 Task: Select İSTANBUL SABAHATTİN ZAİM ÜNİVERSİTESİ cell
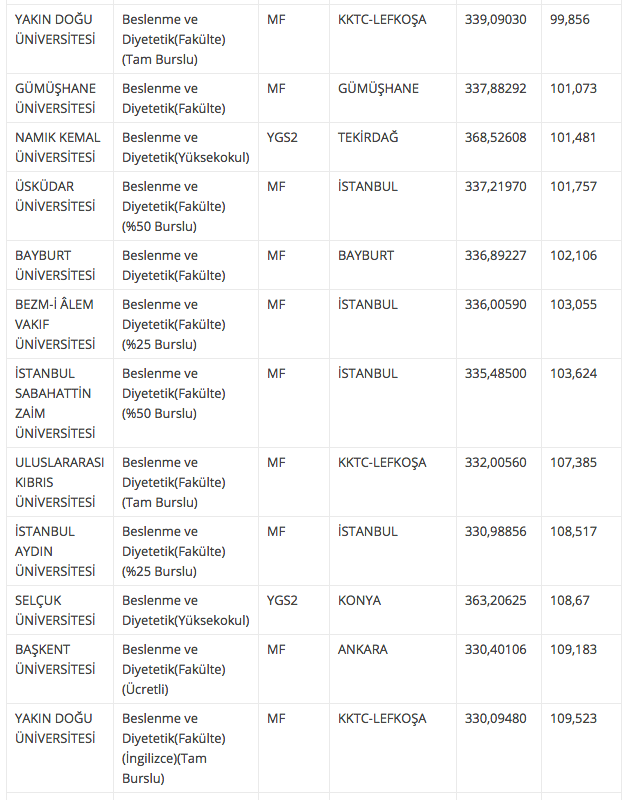point(56,403)
